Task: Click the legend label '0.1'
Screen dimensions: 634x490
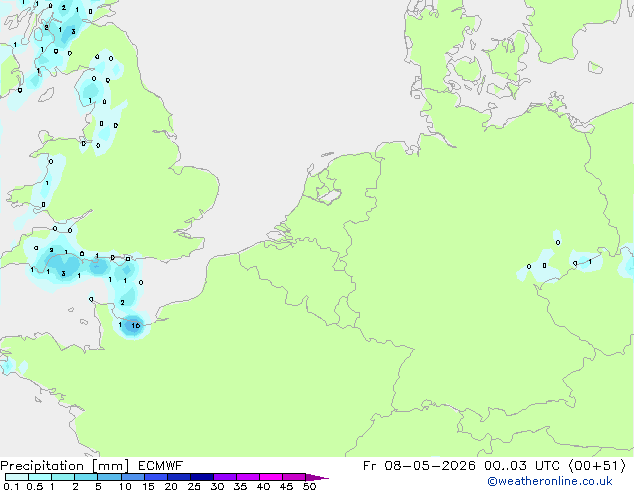Action: (11, 486)
